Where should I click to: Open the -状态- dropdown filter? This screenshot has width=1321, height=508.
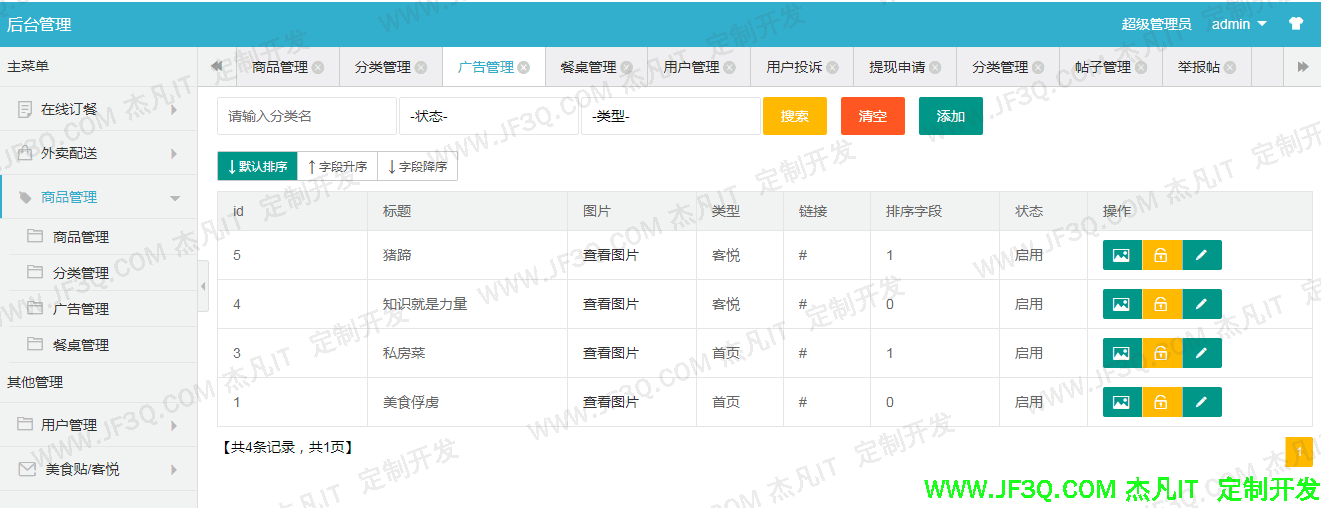click(489, 116)
